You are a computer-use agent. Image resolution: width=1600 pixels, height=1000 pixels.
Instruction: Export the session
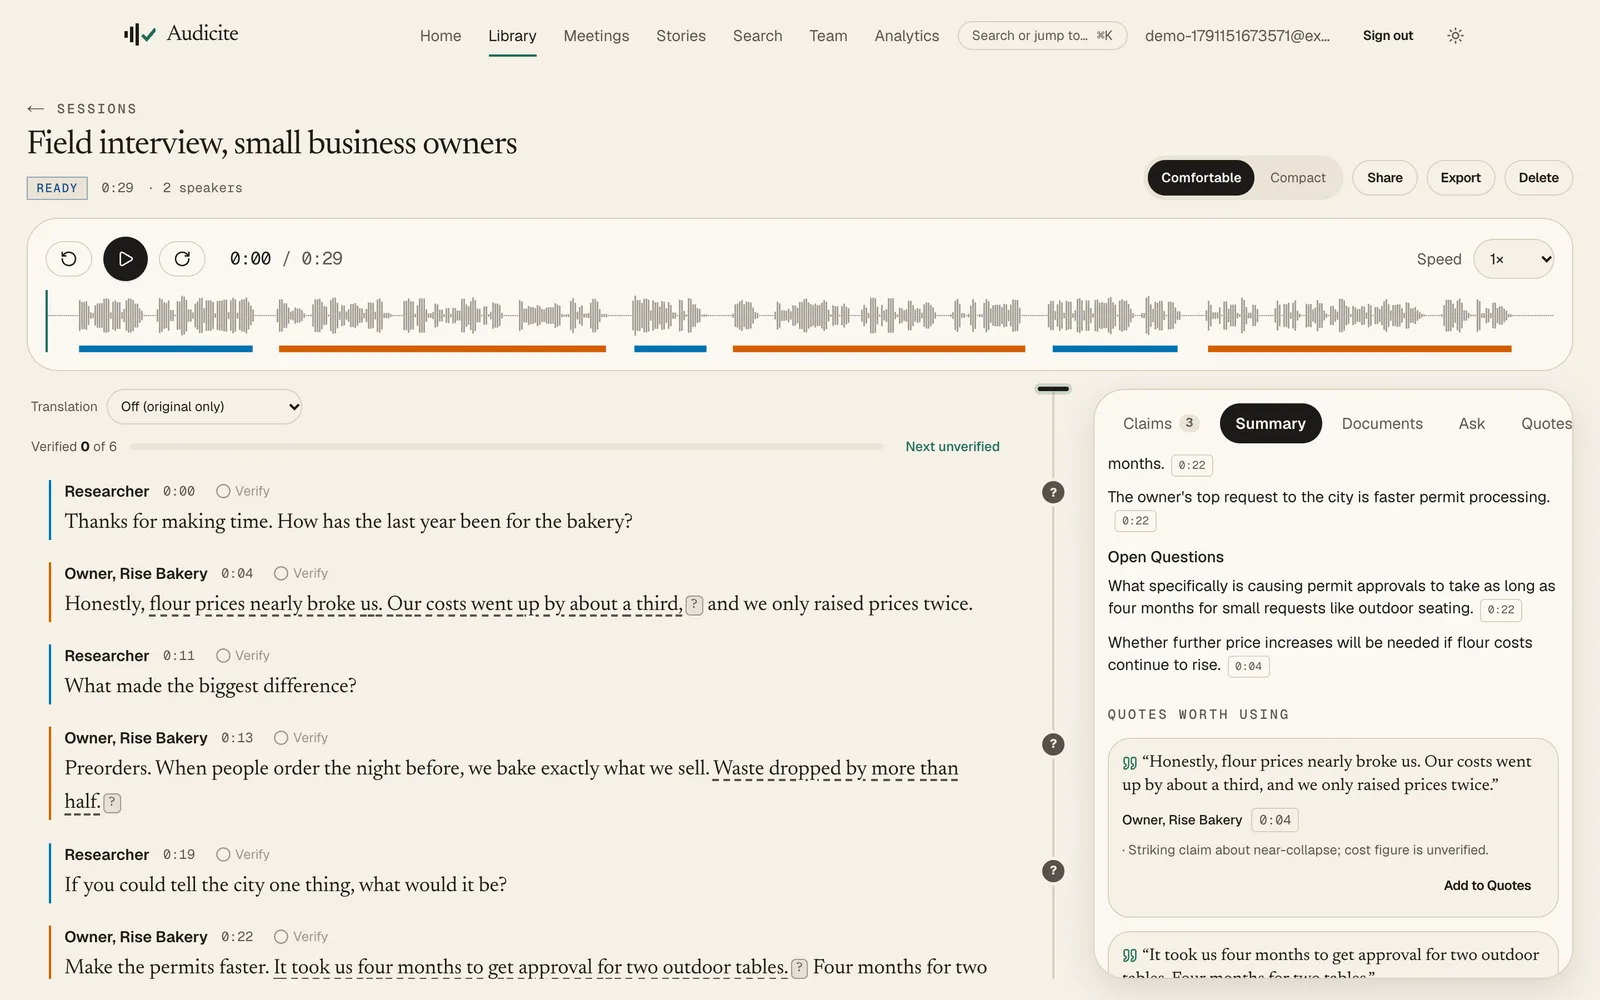[x=1460, y=178]
